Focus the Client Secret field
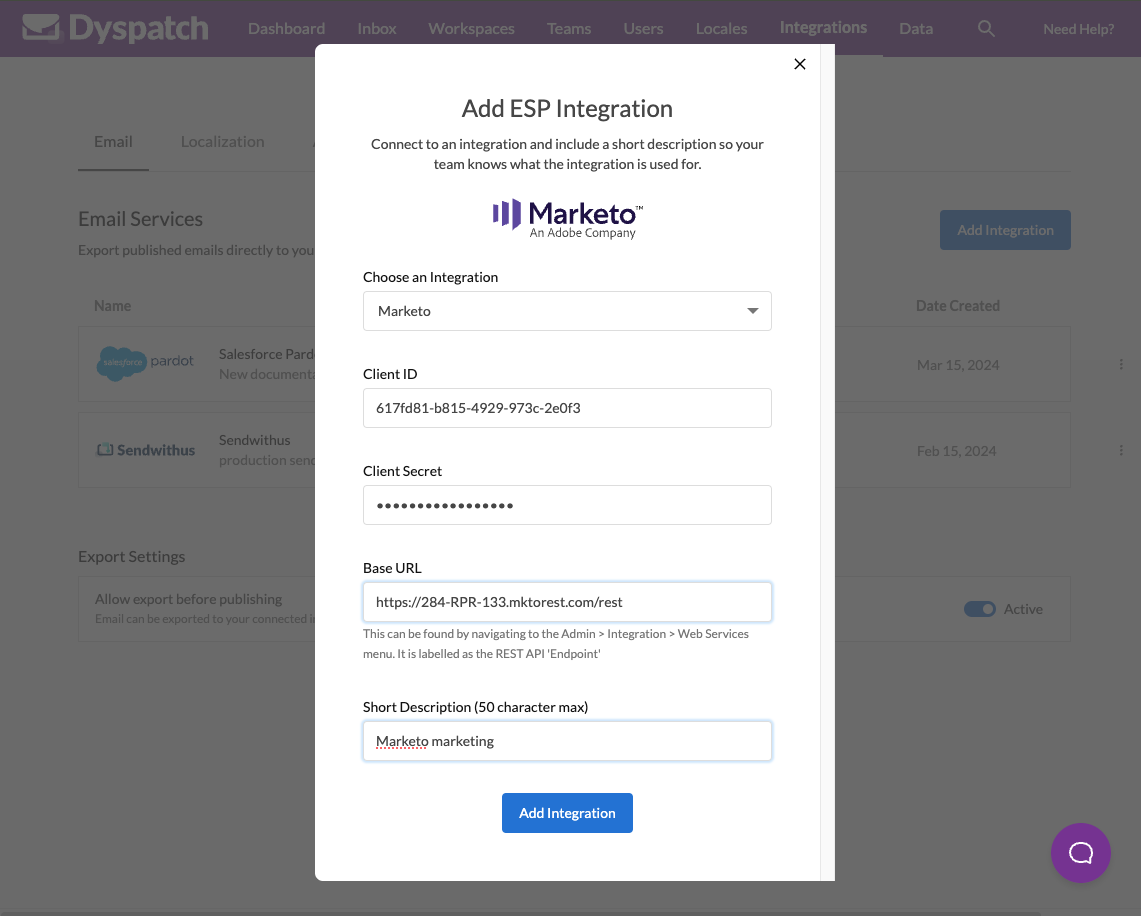This screenshot has width=1141, height=916. (567, 505)
